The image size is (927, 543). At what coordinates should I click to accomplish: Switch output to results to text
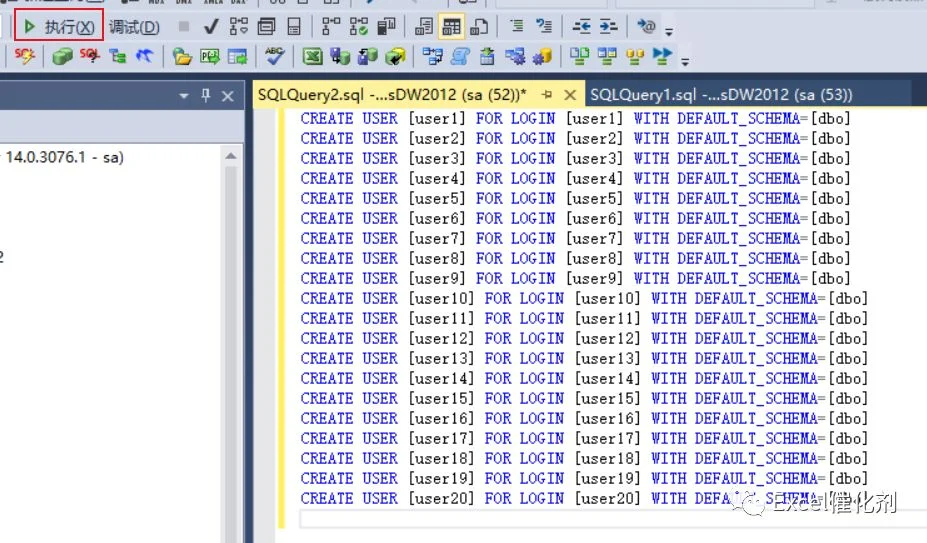point(423,27)
